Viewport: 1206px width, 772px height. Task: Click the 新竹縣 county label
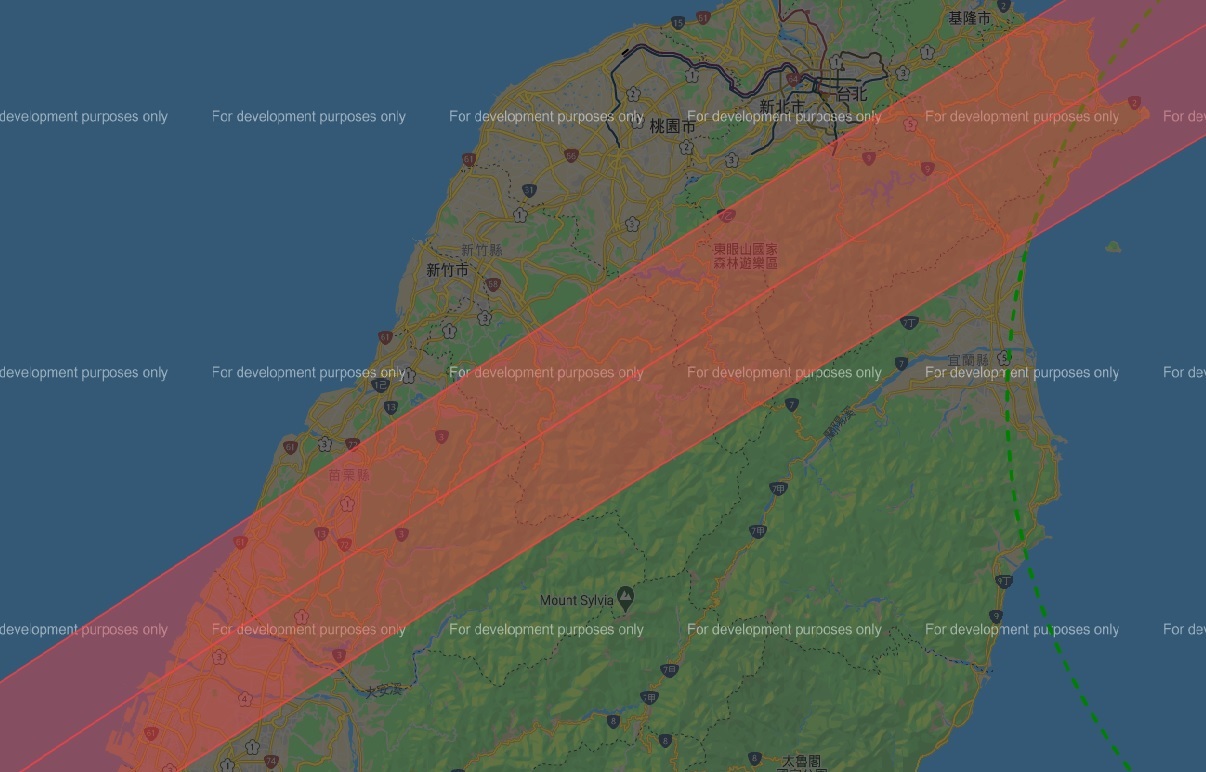pyautogui.click(x=482, y=250)
